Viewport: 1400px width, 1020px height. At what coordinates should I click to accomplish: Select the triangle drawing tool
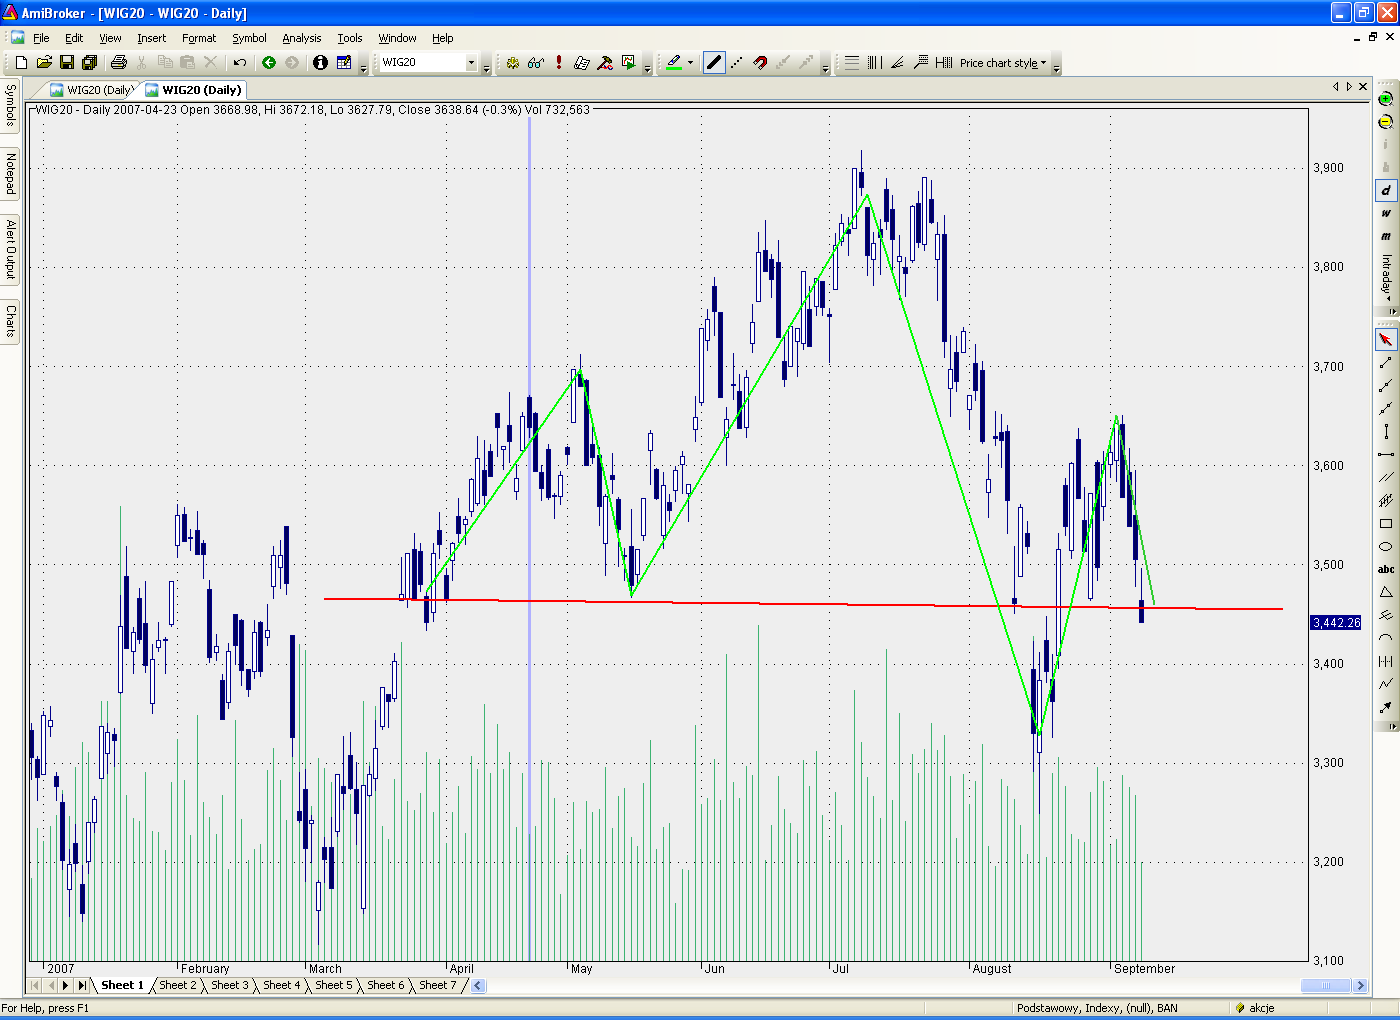(1386, 593)
